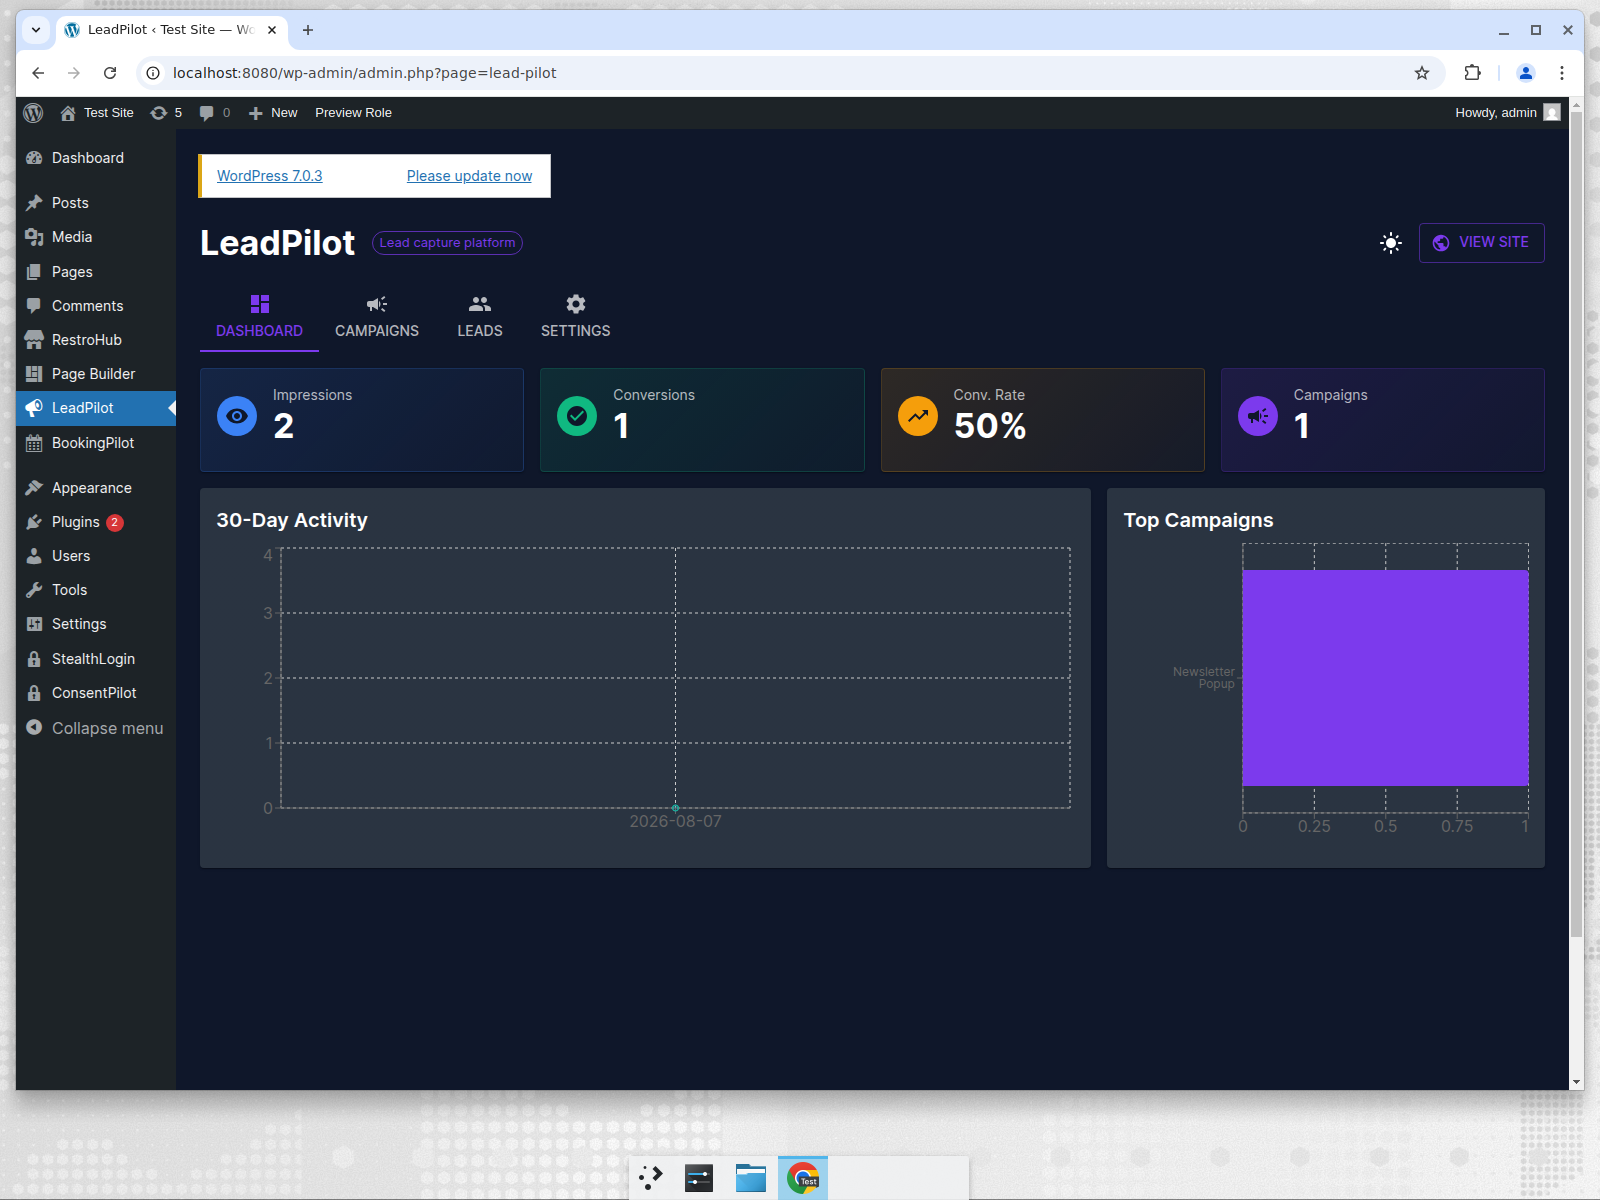Open the SETTINGS tab in LeadPilot
Image resolution: width=1600 pixels, height=1200 pixels.
tap(575, 317)
